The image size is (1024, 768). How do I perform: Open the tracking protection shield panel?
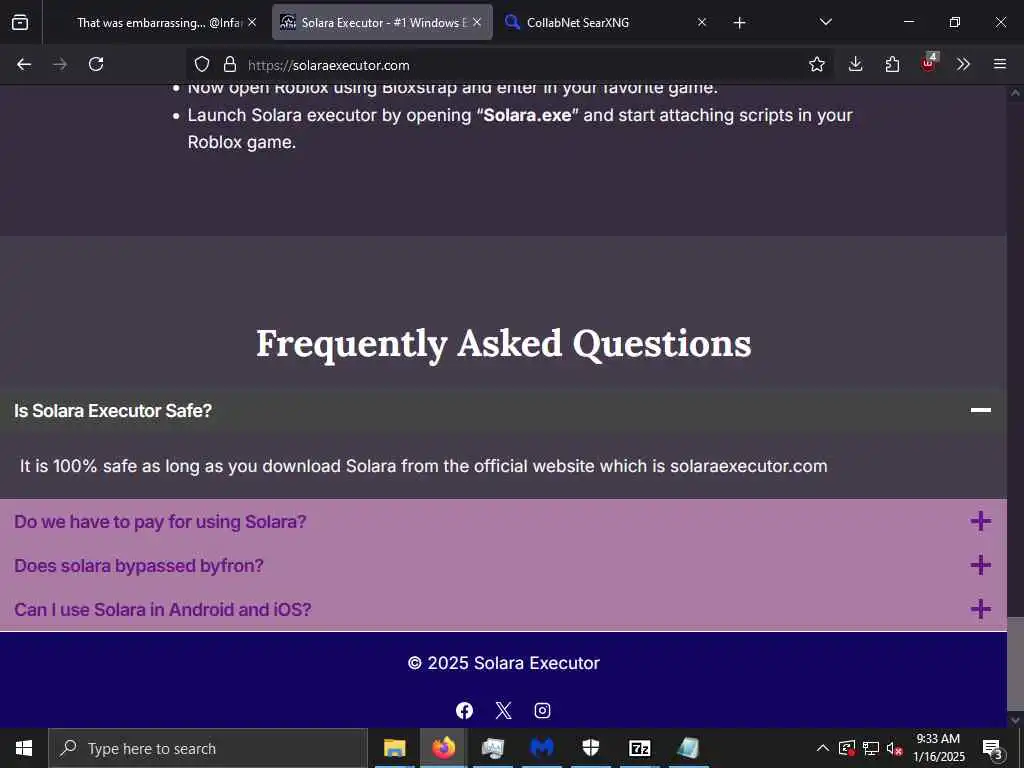(x=202, y=64)
